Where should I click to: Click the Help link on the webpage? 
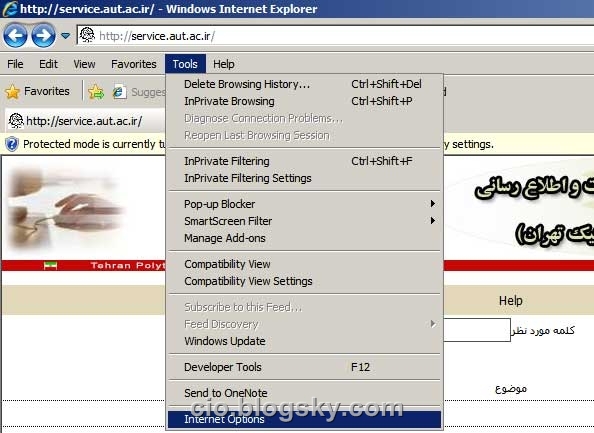pyautogui.click(x=511, y=301)
